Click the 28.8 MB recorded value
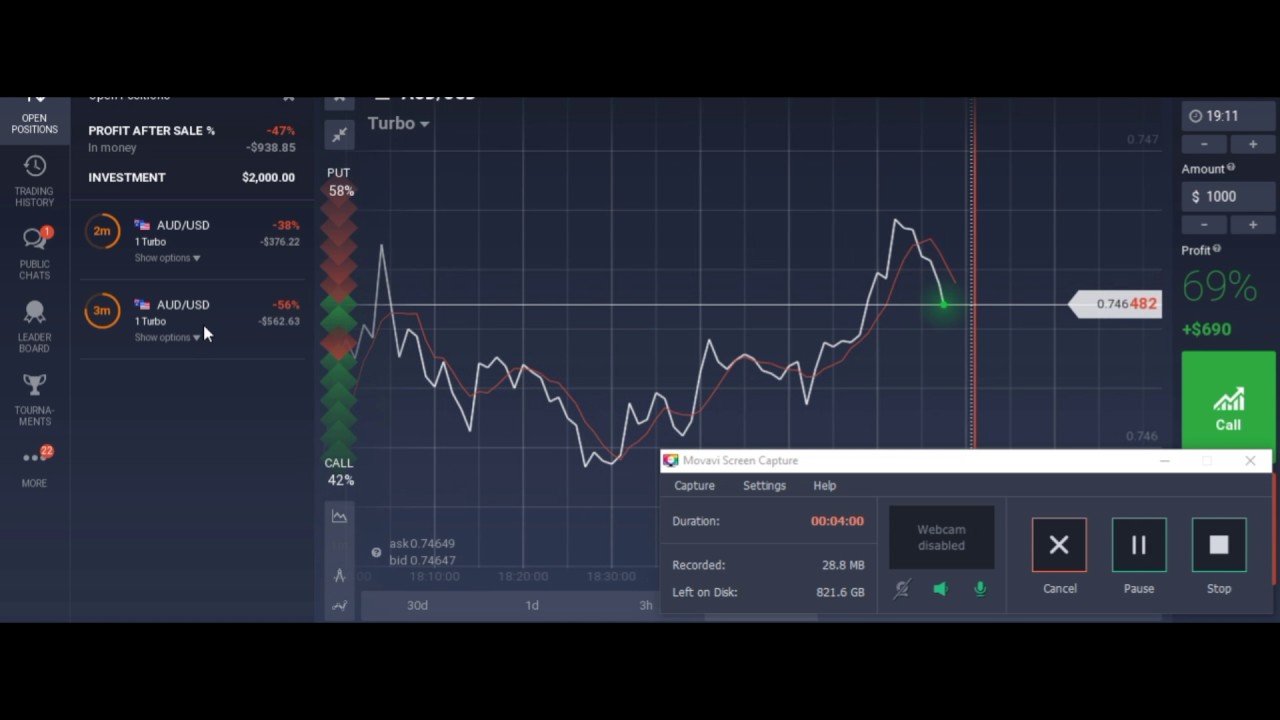Viewport: 1280px width, 720px height. (843, 565)
